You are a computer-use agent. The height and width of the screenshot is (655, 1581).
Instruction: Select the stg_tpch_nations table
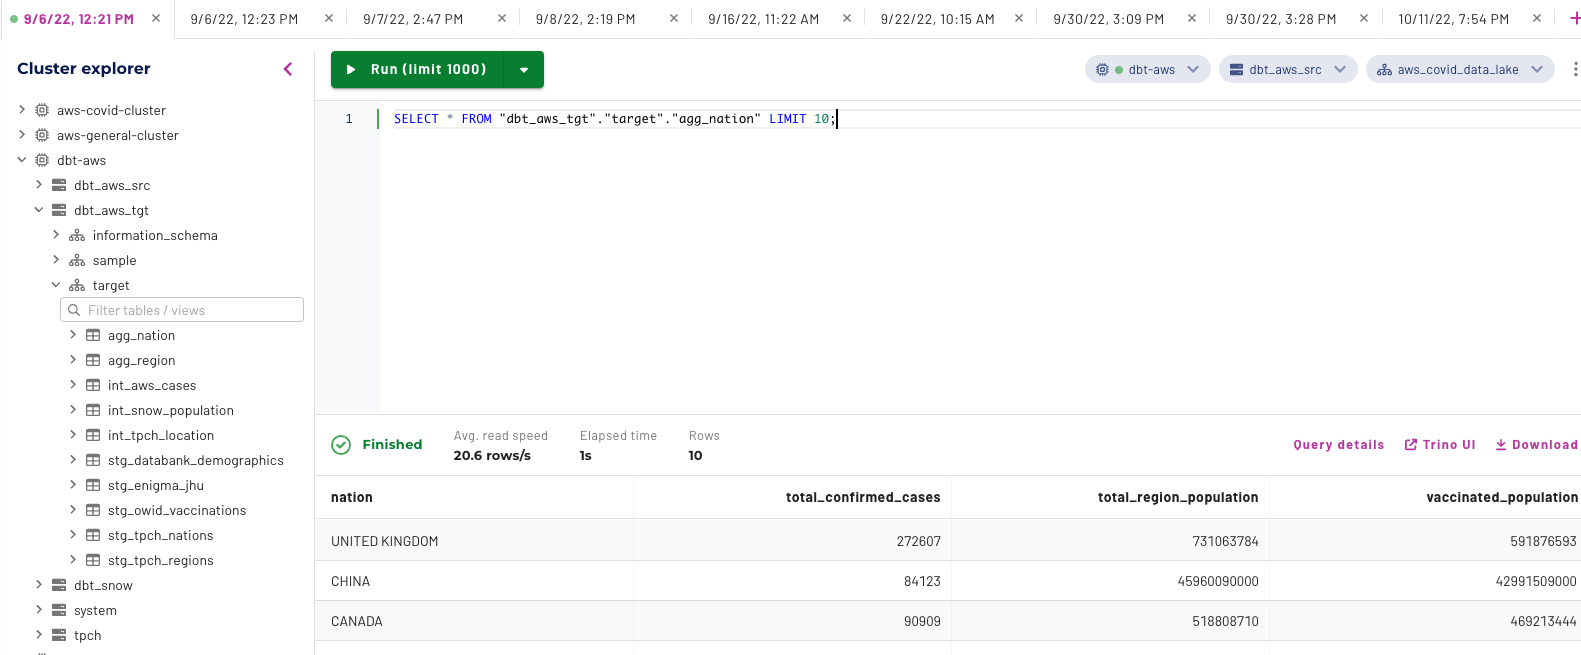point(161,535)
